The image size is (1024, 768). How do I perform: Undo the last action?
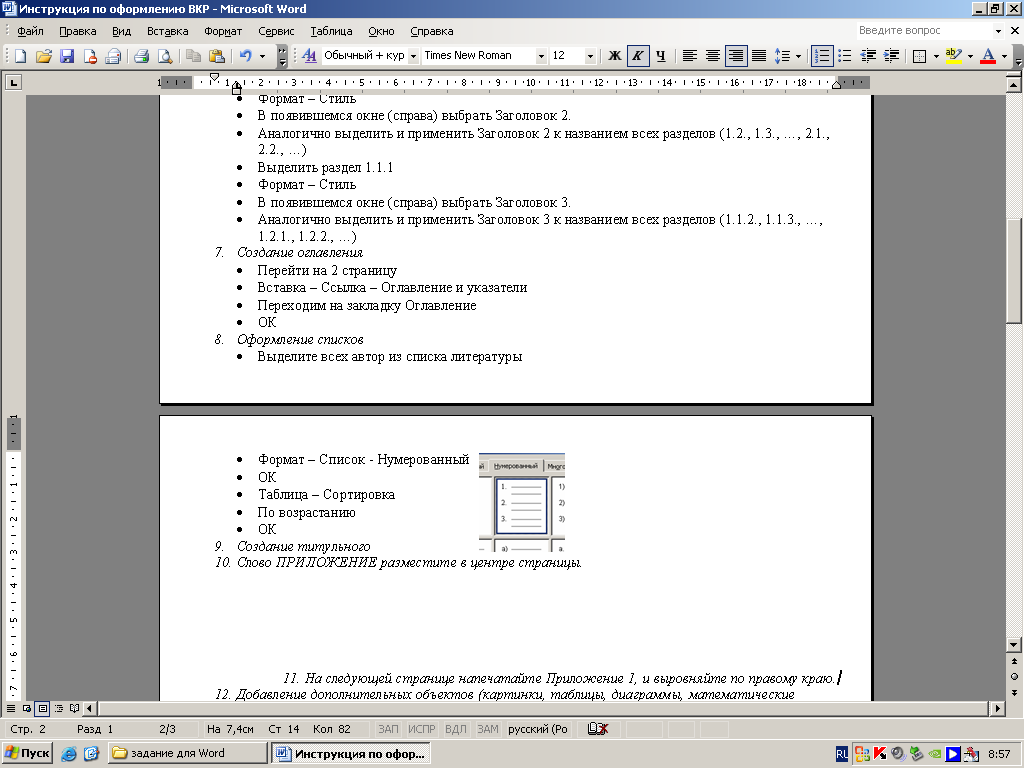point(246,56)
